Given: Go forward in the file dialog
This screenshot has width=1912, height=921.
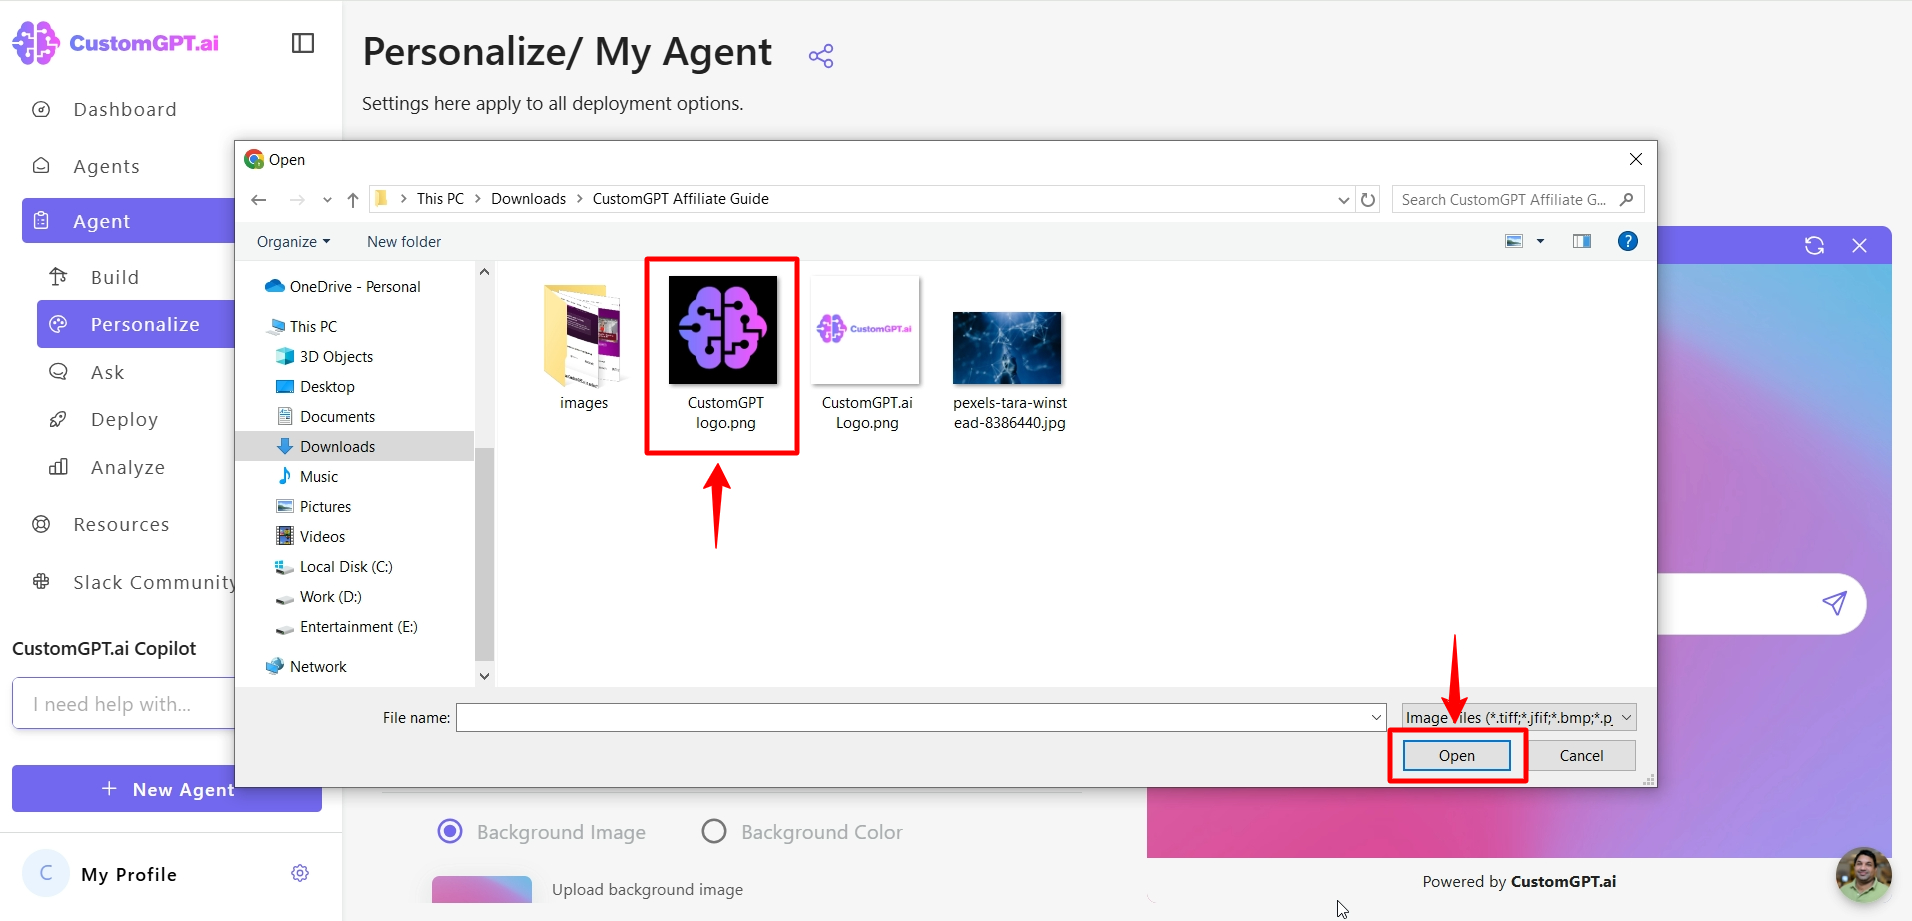Looking at the screenshot, I should (x=297, y=200).
